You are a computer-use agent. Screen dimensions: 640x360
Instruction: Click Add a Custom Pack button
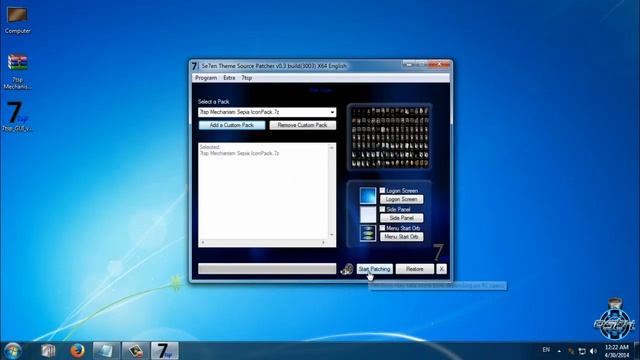pos(232,125)
